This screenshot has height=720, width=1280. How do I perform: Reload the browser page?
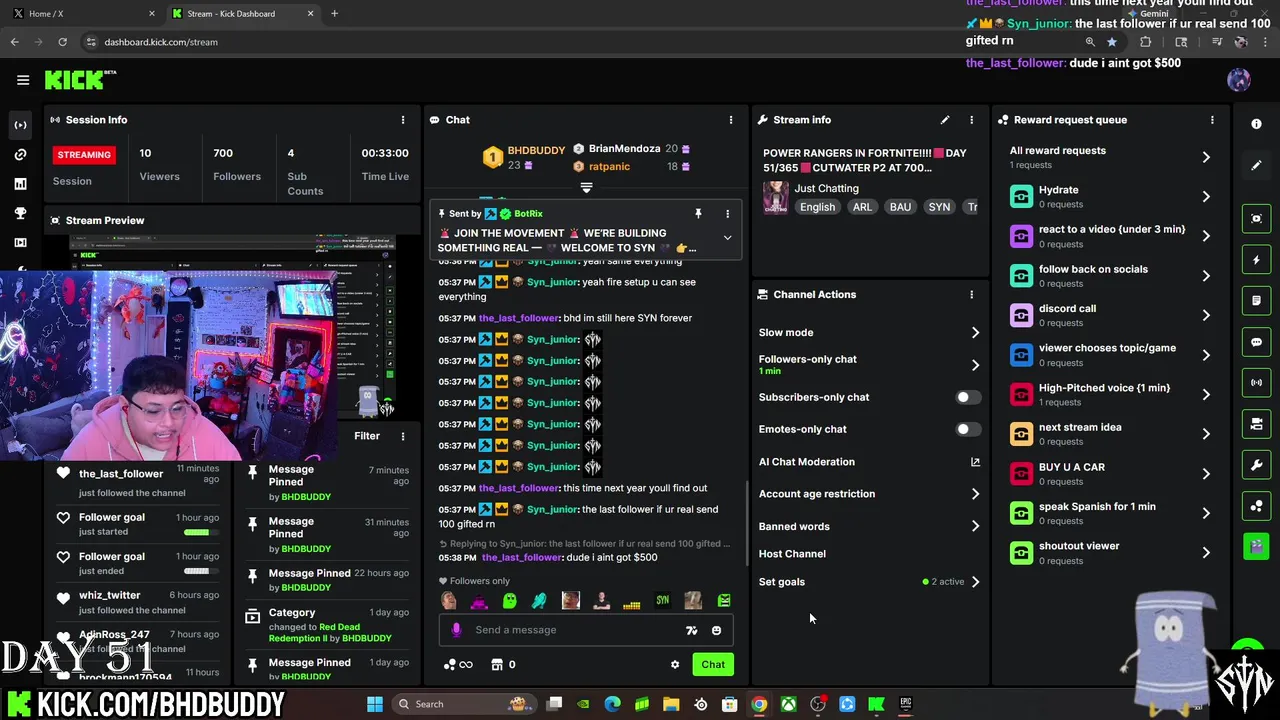point(62,42)
